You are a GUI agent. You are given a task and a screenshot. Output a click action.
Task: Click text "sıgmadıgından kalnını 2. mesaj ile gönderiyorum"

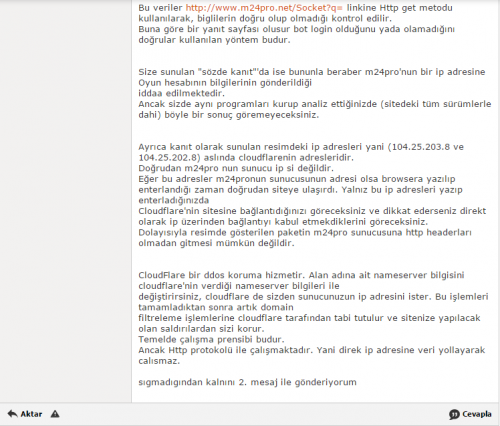tap(247, 382)
